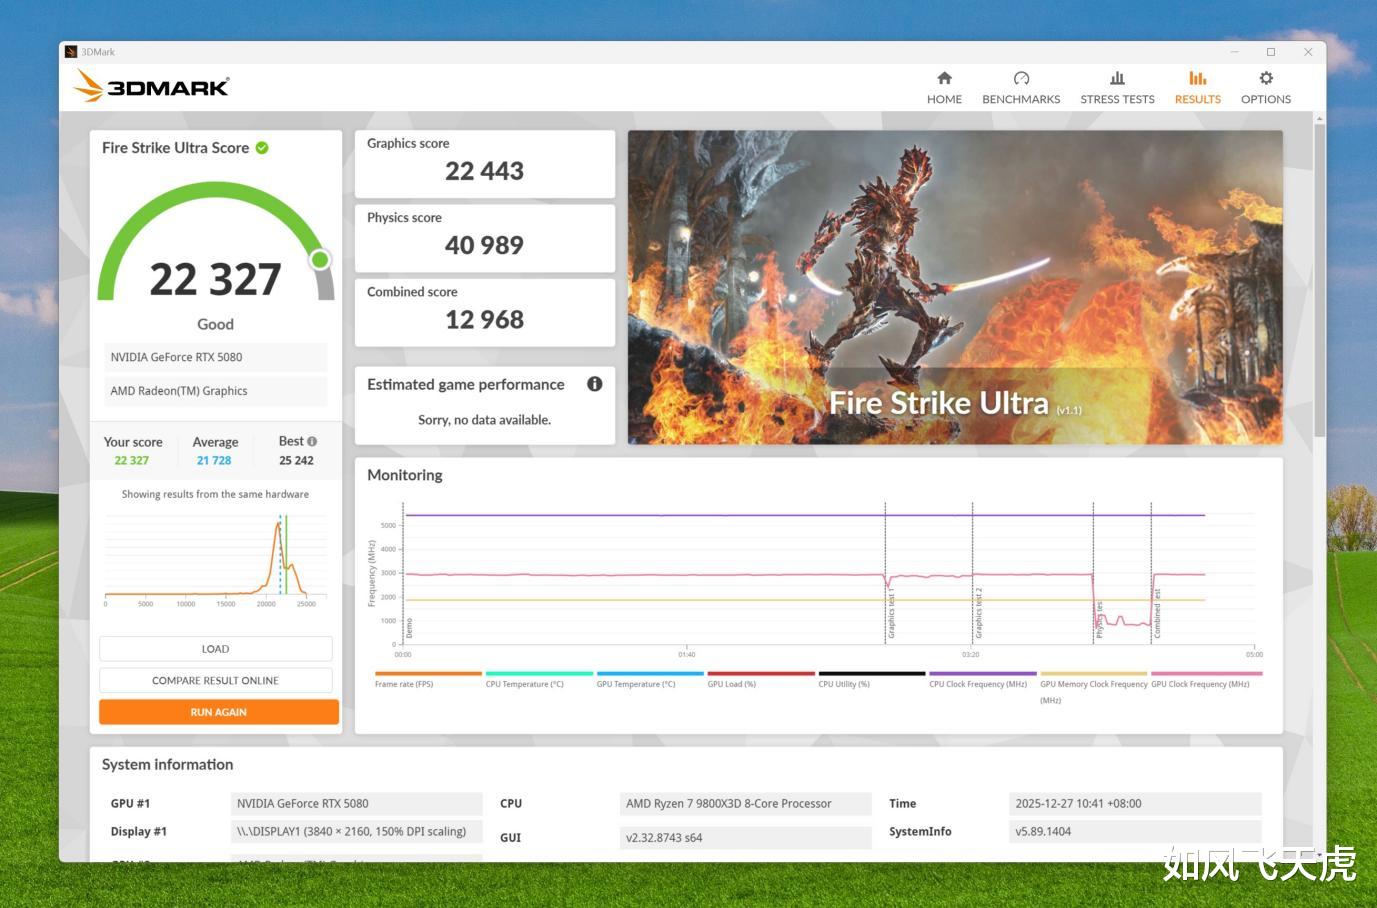Viewport: 1377px width, 908px height.
Task: Click the main score 22 327
Action: pos(215,279)
